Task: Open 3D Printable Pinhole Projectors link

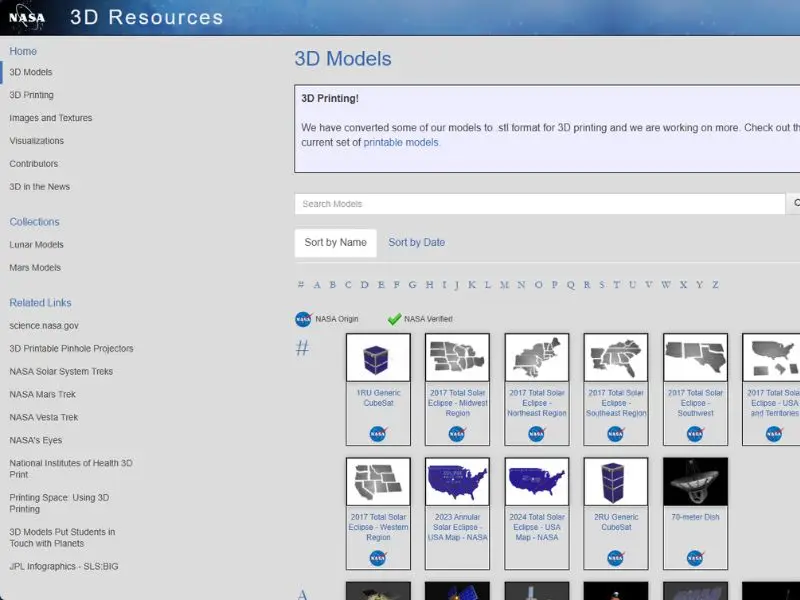Action: [71, 348]
